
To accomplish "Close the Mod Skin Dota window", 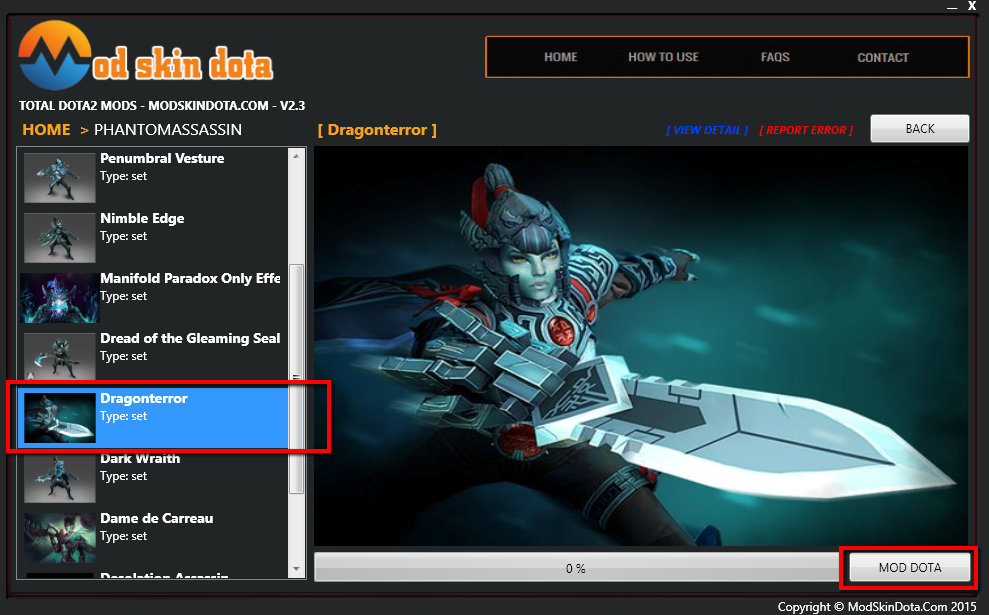I will (972, 6).
